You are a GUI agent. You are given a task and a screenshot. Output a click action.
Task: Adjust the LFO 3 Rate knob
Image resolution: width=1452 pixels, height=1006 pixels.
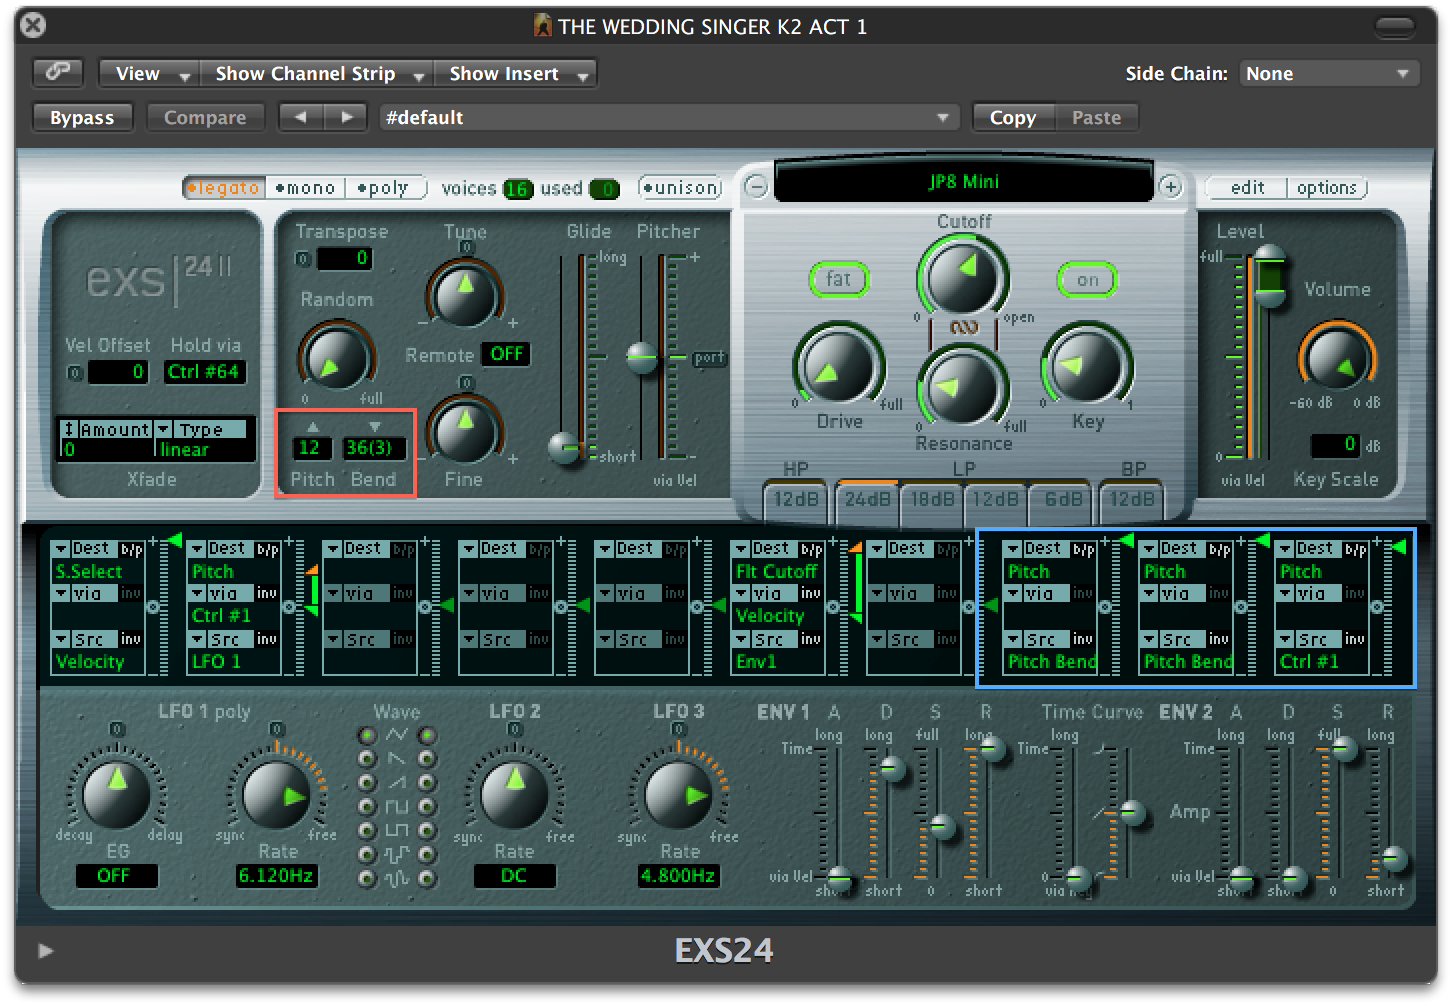[x=678, y=795]
